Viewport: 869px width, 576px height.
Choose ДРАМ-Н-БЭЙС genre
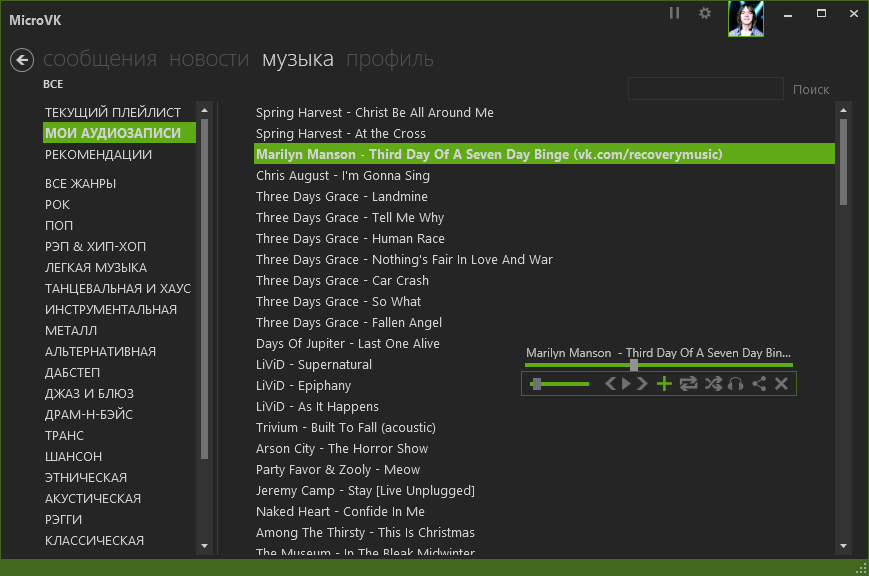89,415
